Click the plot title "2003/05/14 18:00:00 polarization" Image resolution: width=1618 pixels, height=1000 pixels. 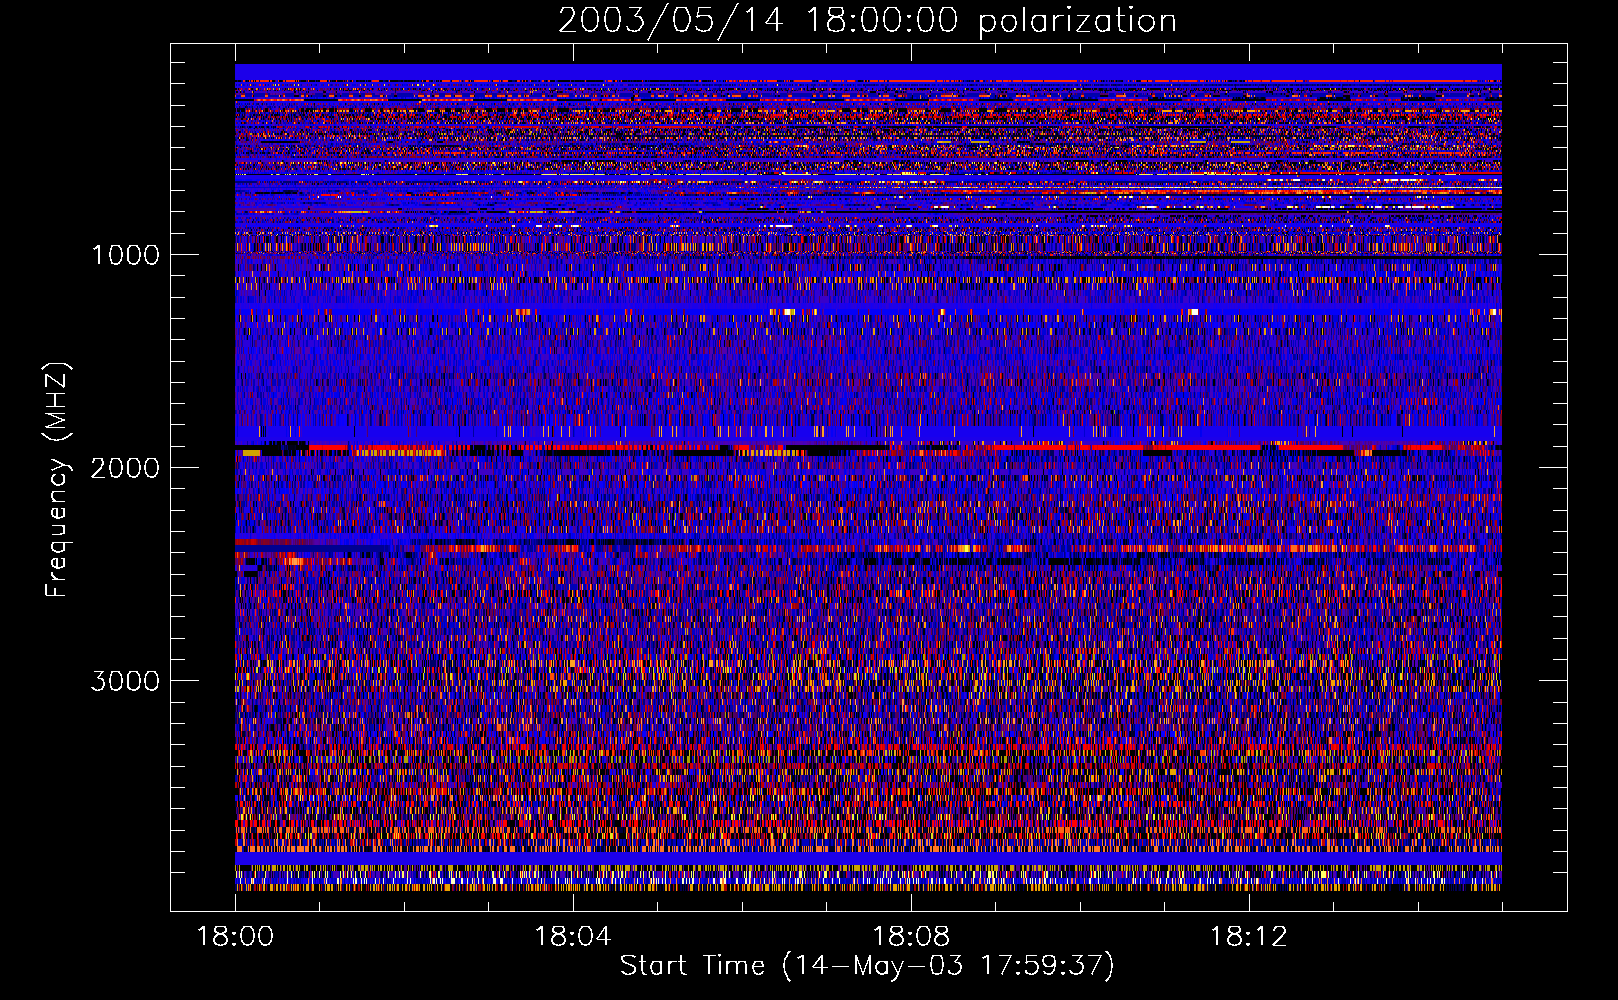tap(867, 21)
